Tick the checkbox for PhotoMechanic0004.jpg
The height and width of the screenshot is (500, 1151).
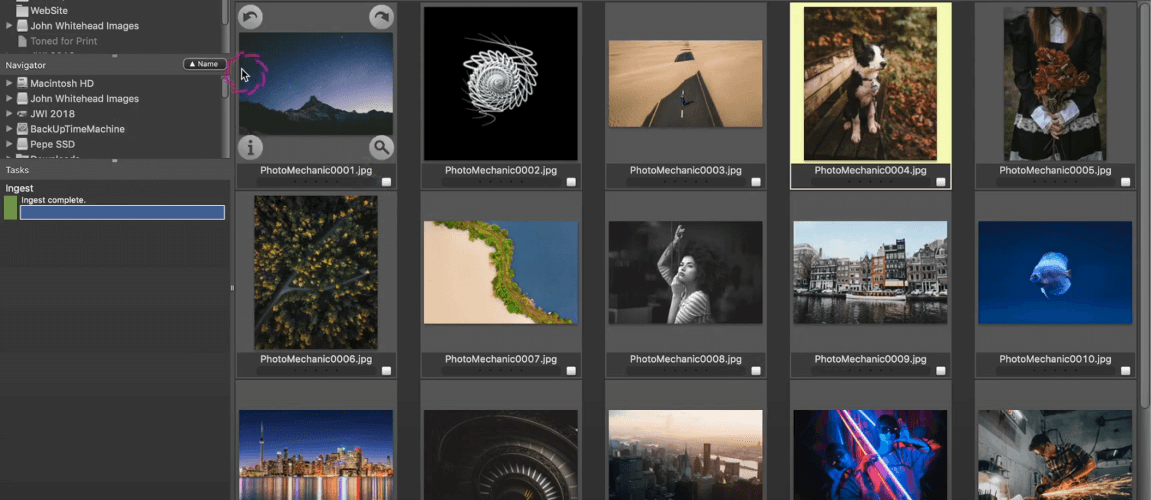click(x=940, y=182)
